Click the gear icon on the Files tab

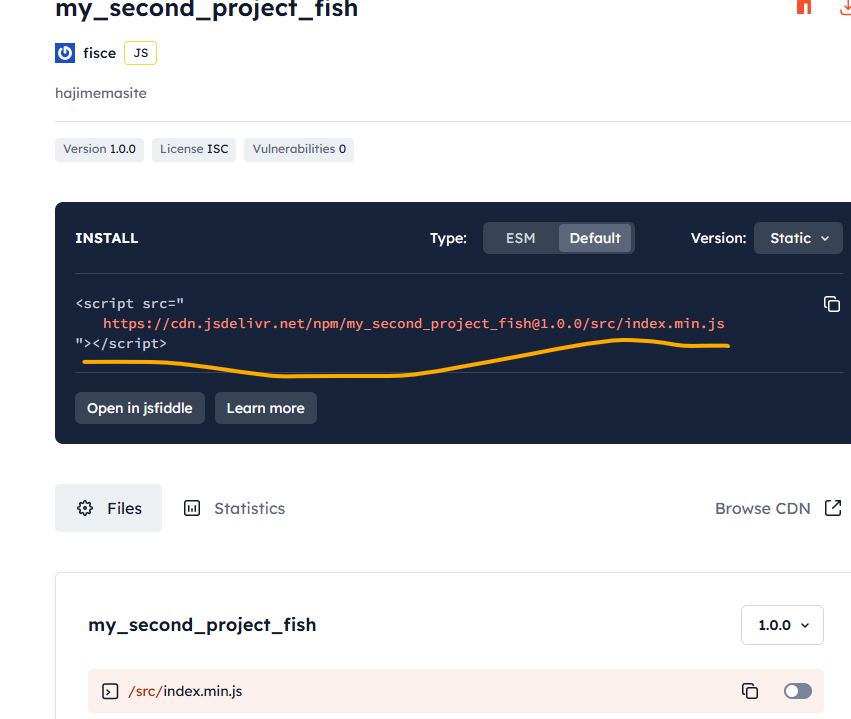click(x=86, y=508)
